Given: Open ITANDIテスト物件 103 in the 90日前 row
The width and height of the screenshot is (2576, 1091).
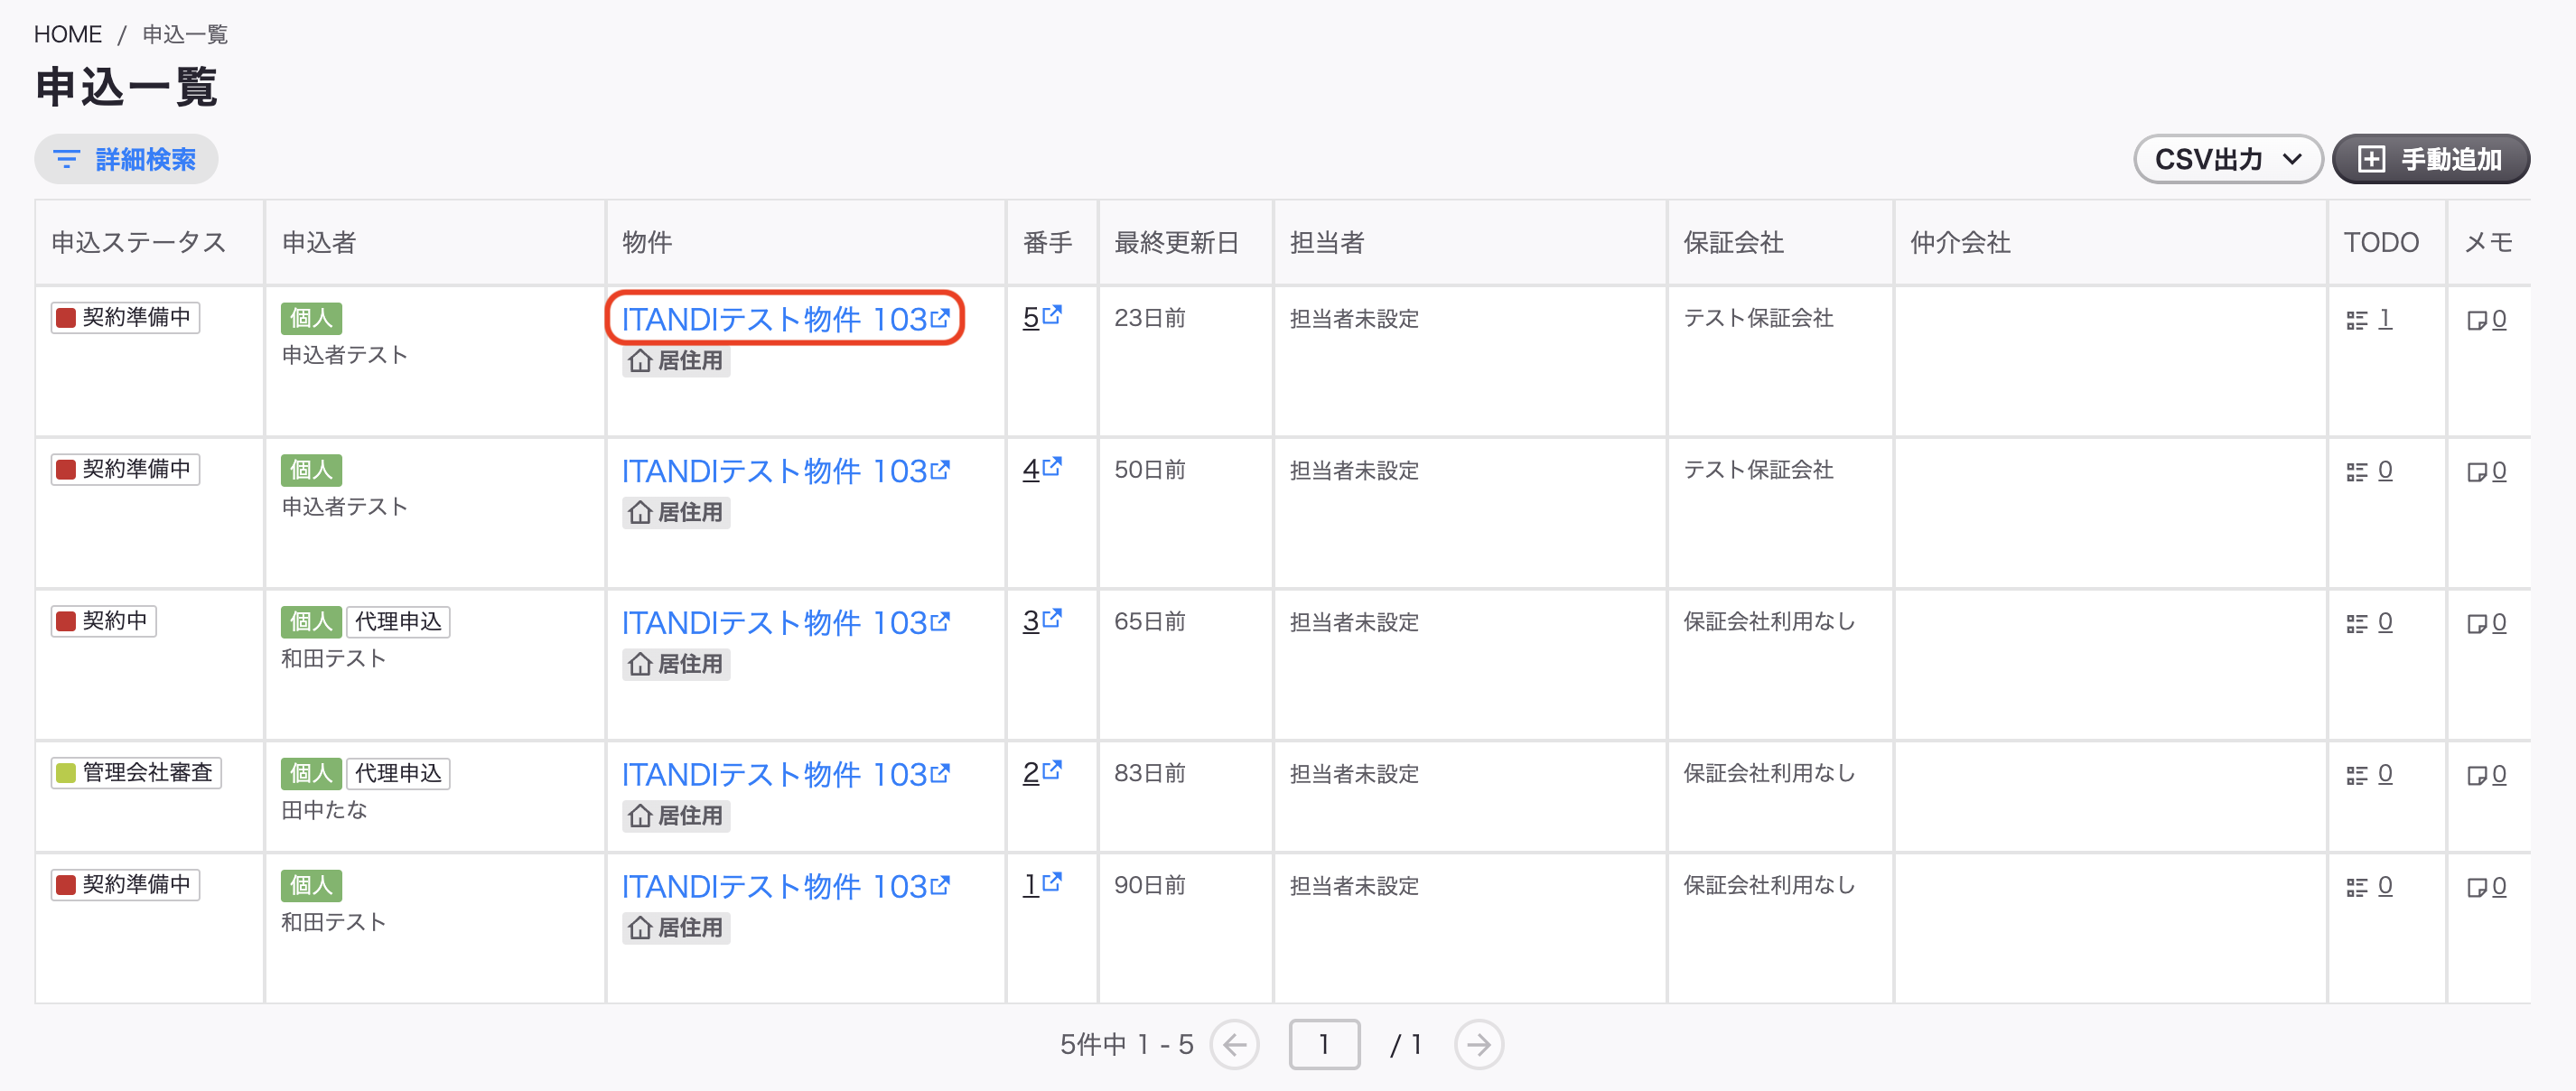Looking at the screenshot, I should point(785,886).
